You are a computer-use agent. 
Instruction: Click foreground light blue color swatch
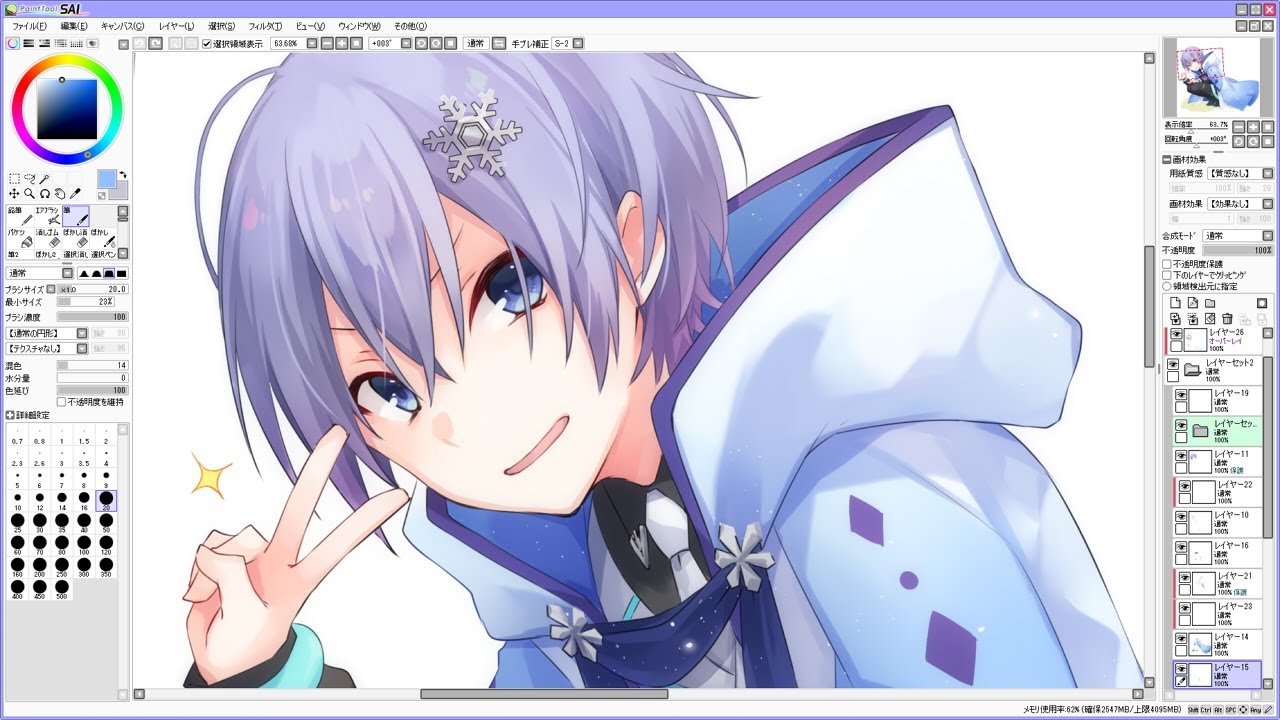point(106,179)
